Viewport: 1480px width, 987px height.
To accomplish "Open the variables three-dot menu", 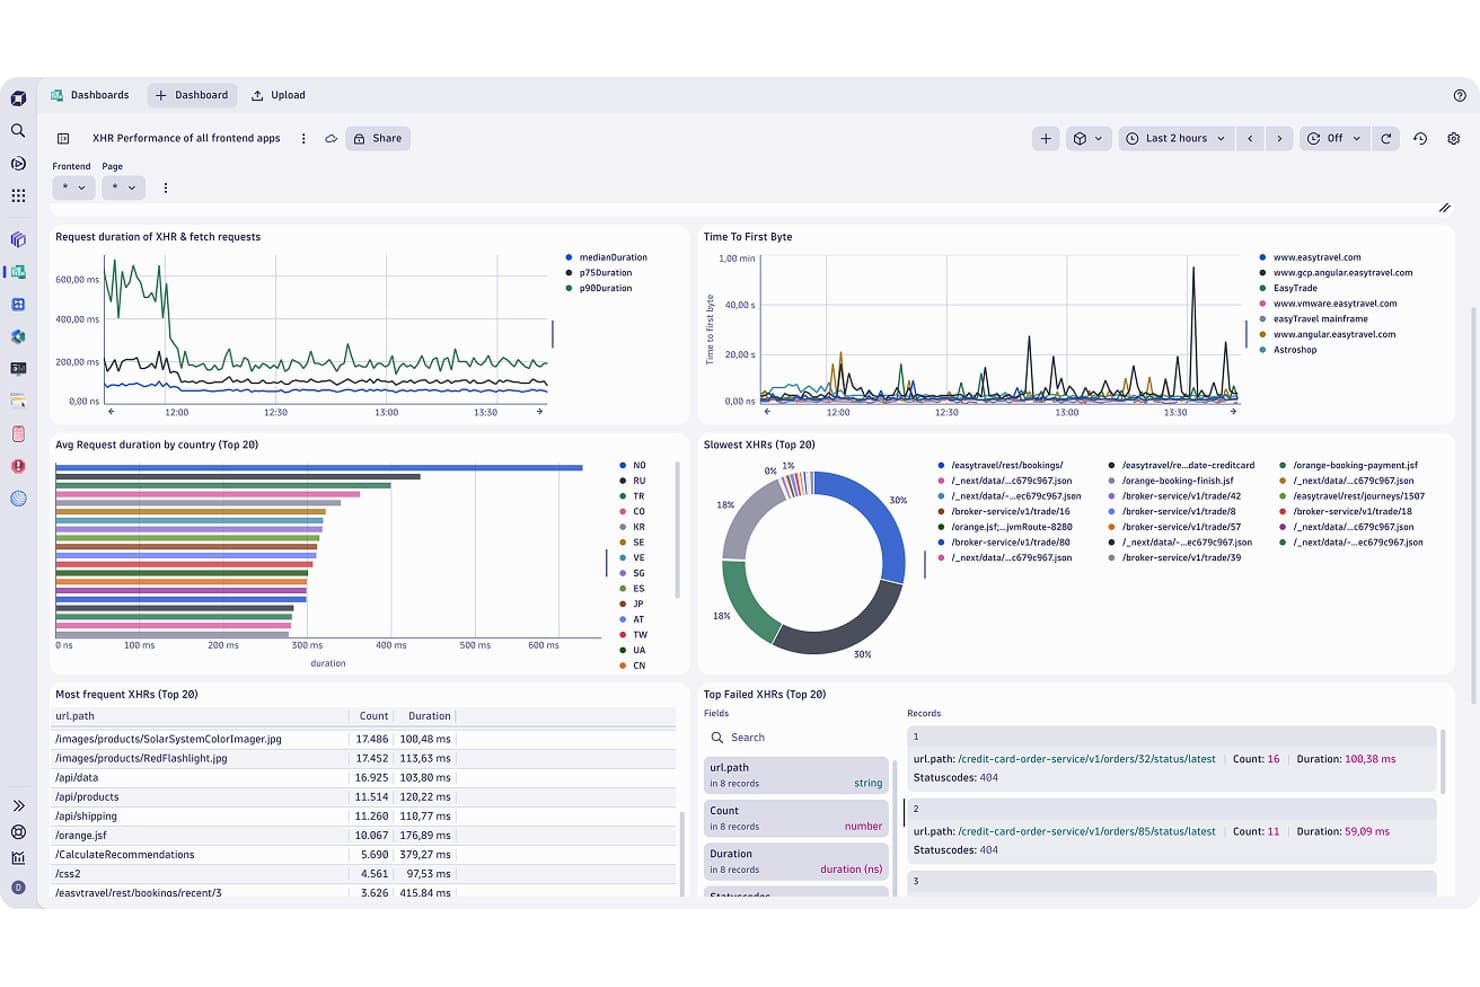I will coord(165,187).
